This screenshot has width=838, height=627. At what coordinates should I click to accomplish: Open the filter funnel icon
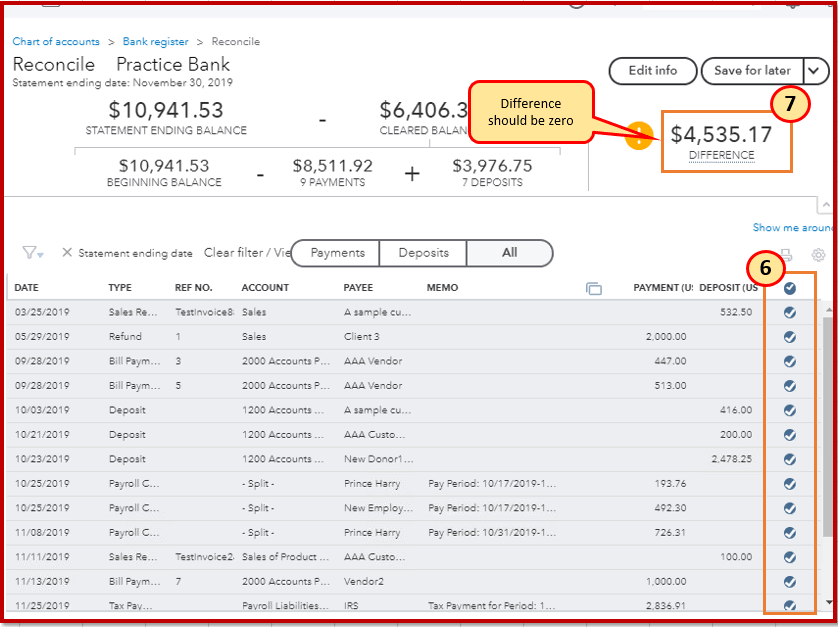pyautogui.click(x=33, y=253)
